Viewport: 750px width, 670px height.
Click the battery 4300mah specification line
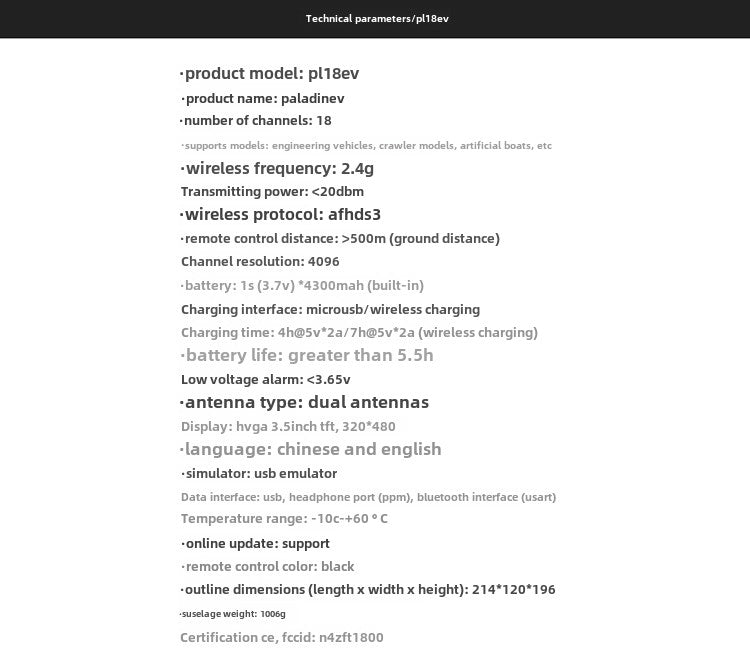(304, 285)
